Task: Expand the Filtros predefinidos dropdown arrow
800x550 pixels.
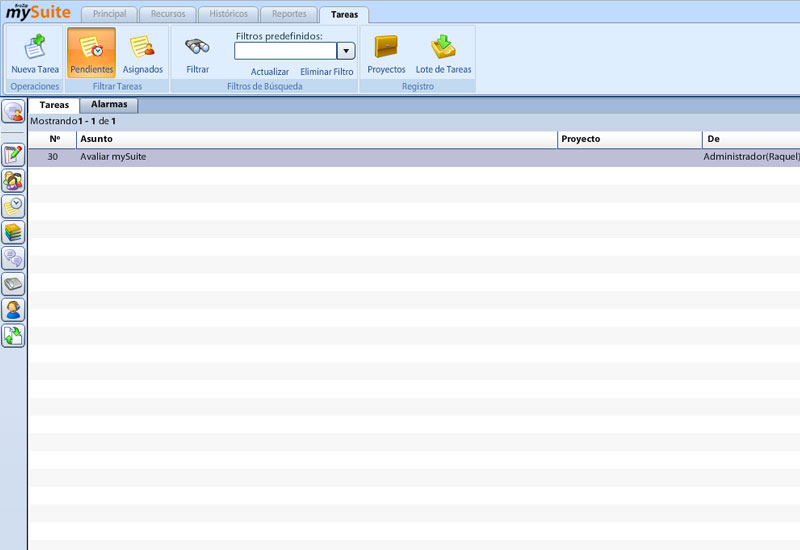Action: point(346,51)
